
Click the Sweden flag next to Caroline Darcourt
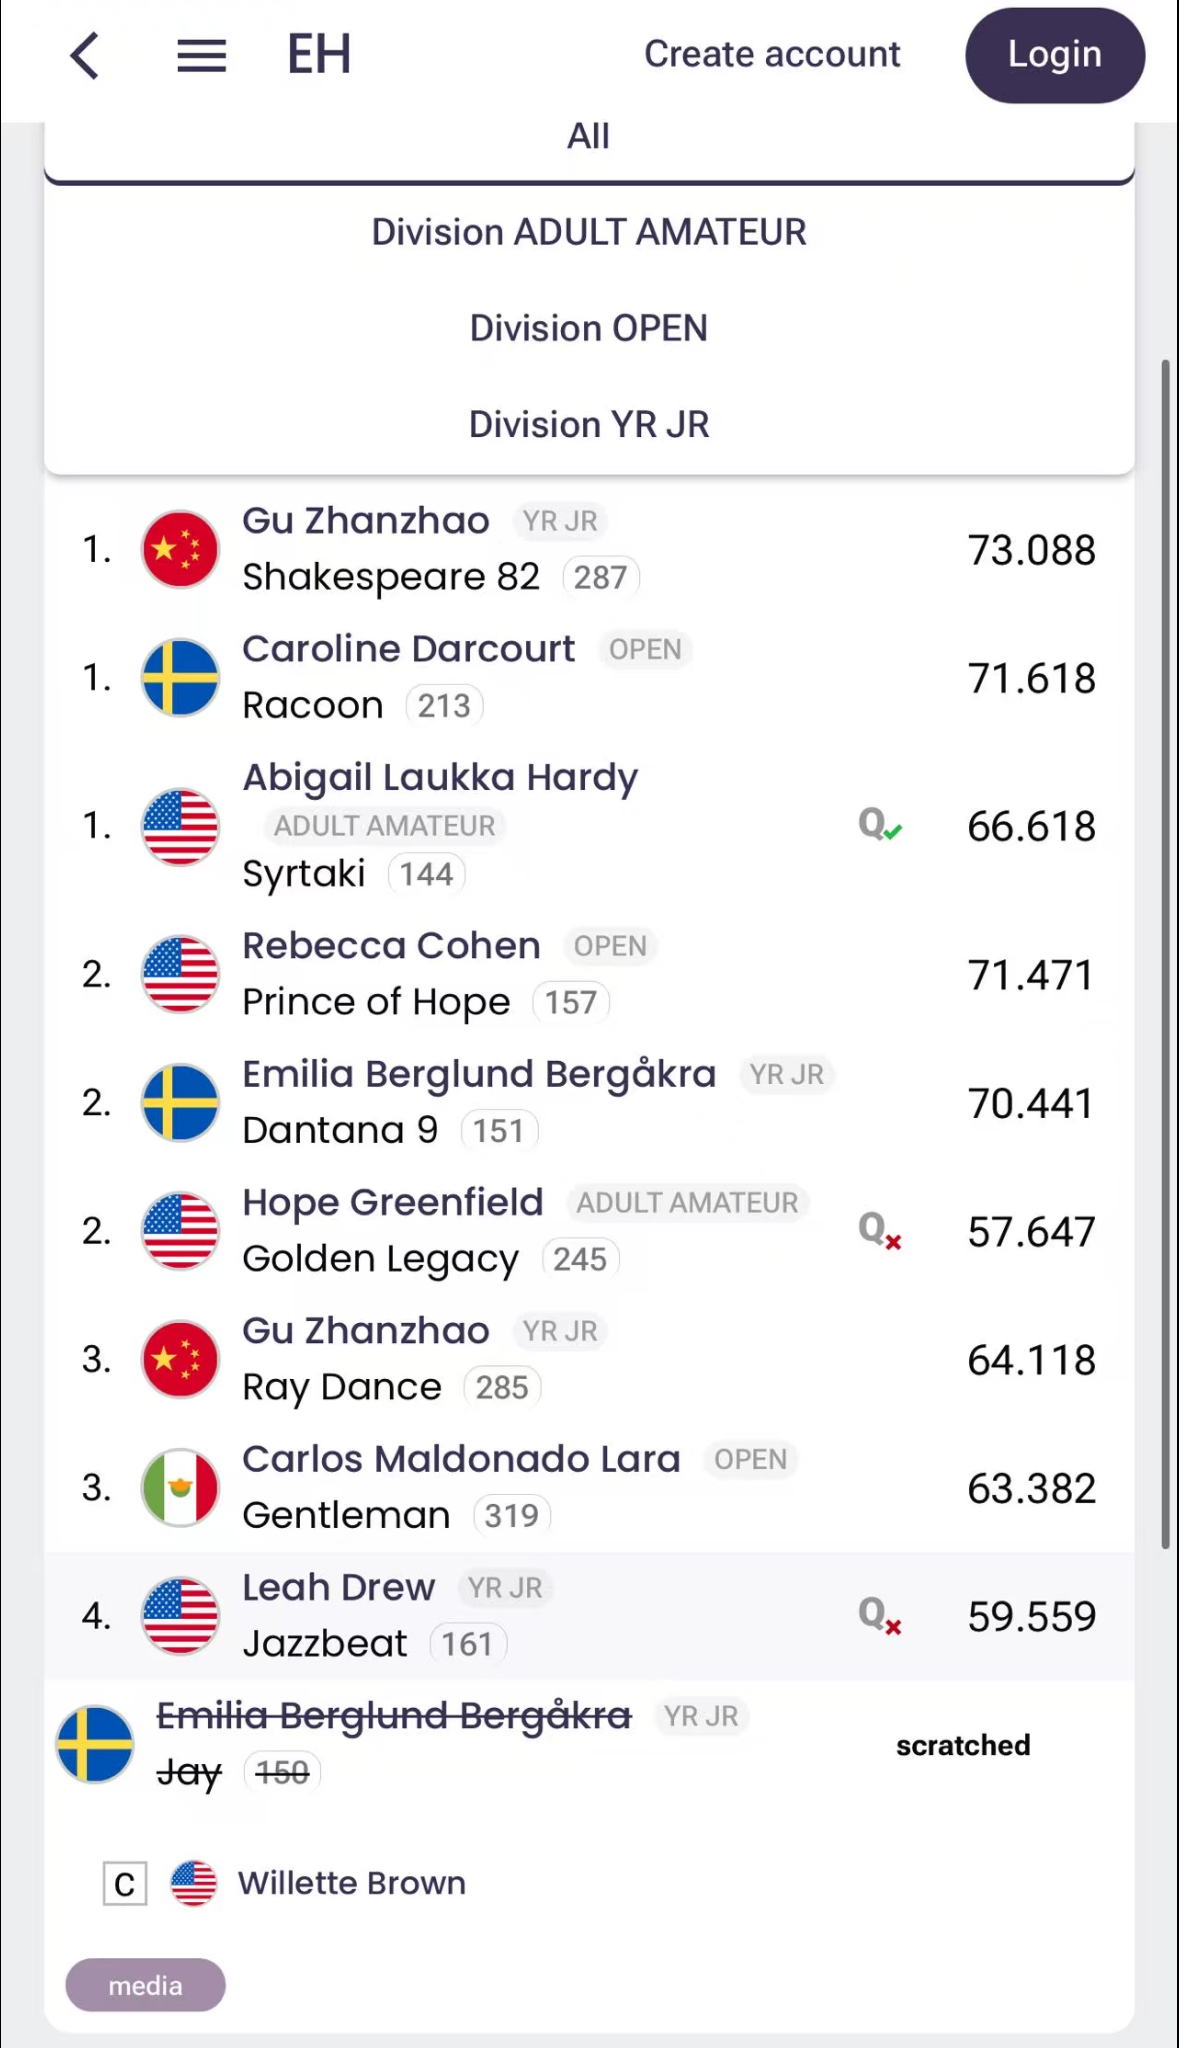click(x=180, y=677)
